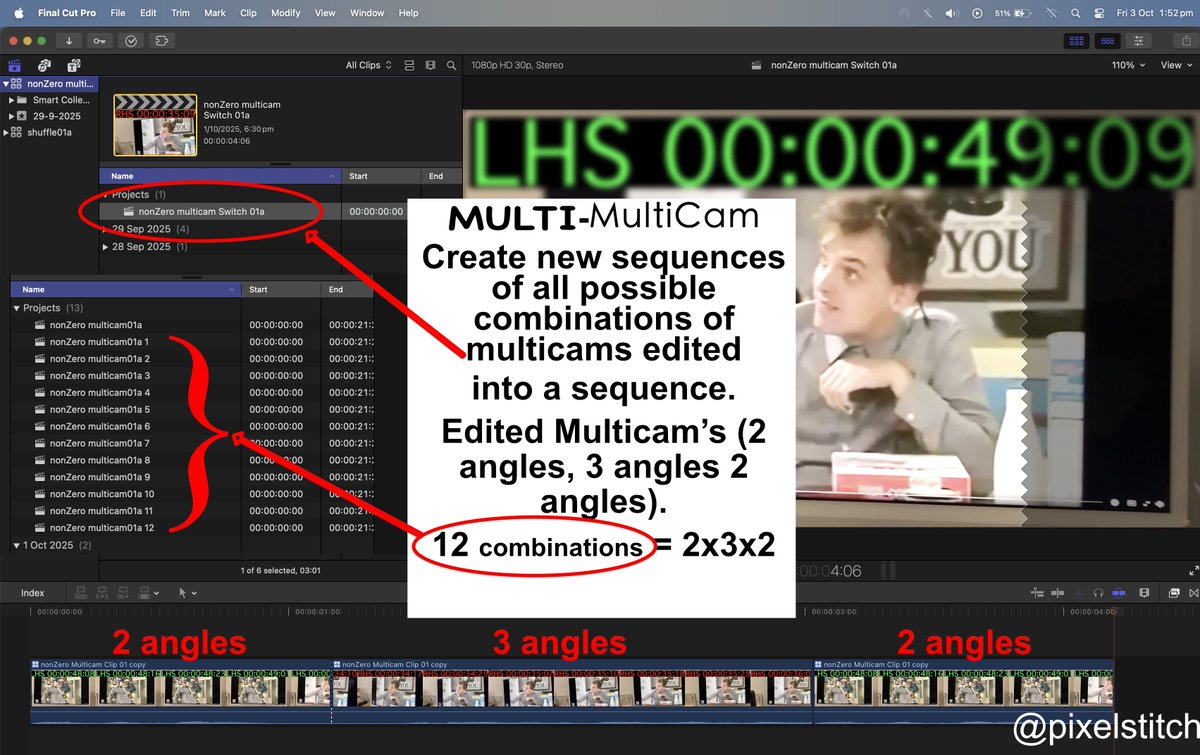
Task: Click the Insert clip edit icon
Action: (x=104, y=593)
